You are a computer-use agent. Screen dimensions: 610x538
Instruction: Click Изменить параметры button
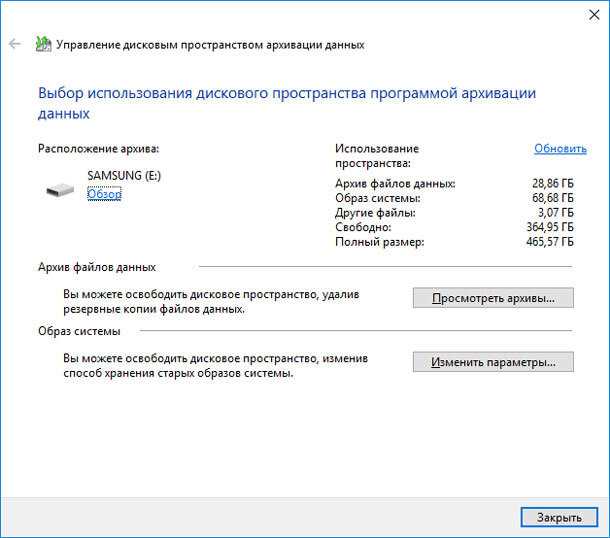[x=493, y=362]
